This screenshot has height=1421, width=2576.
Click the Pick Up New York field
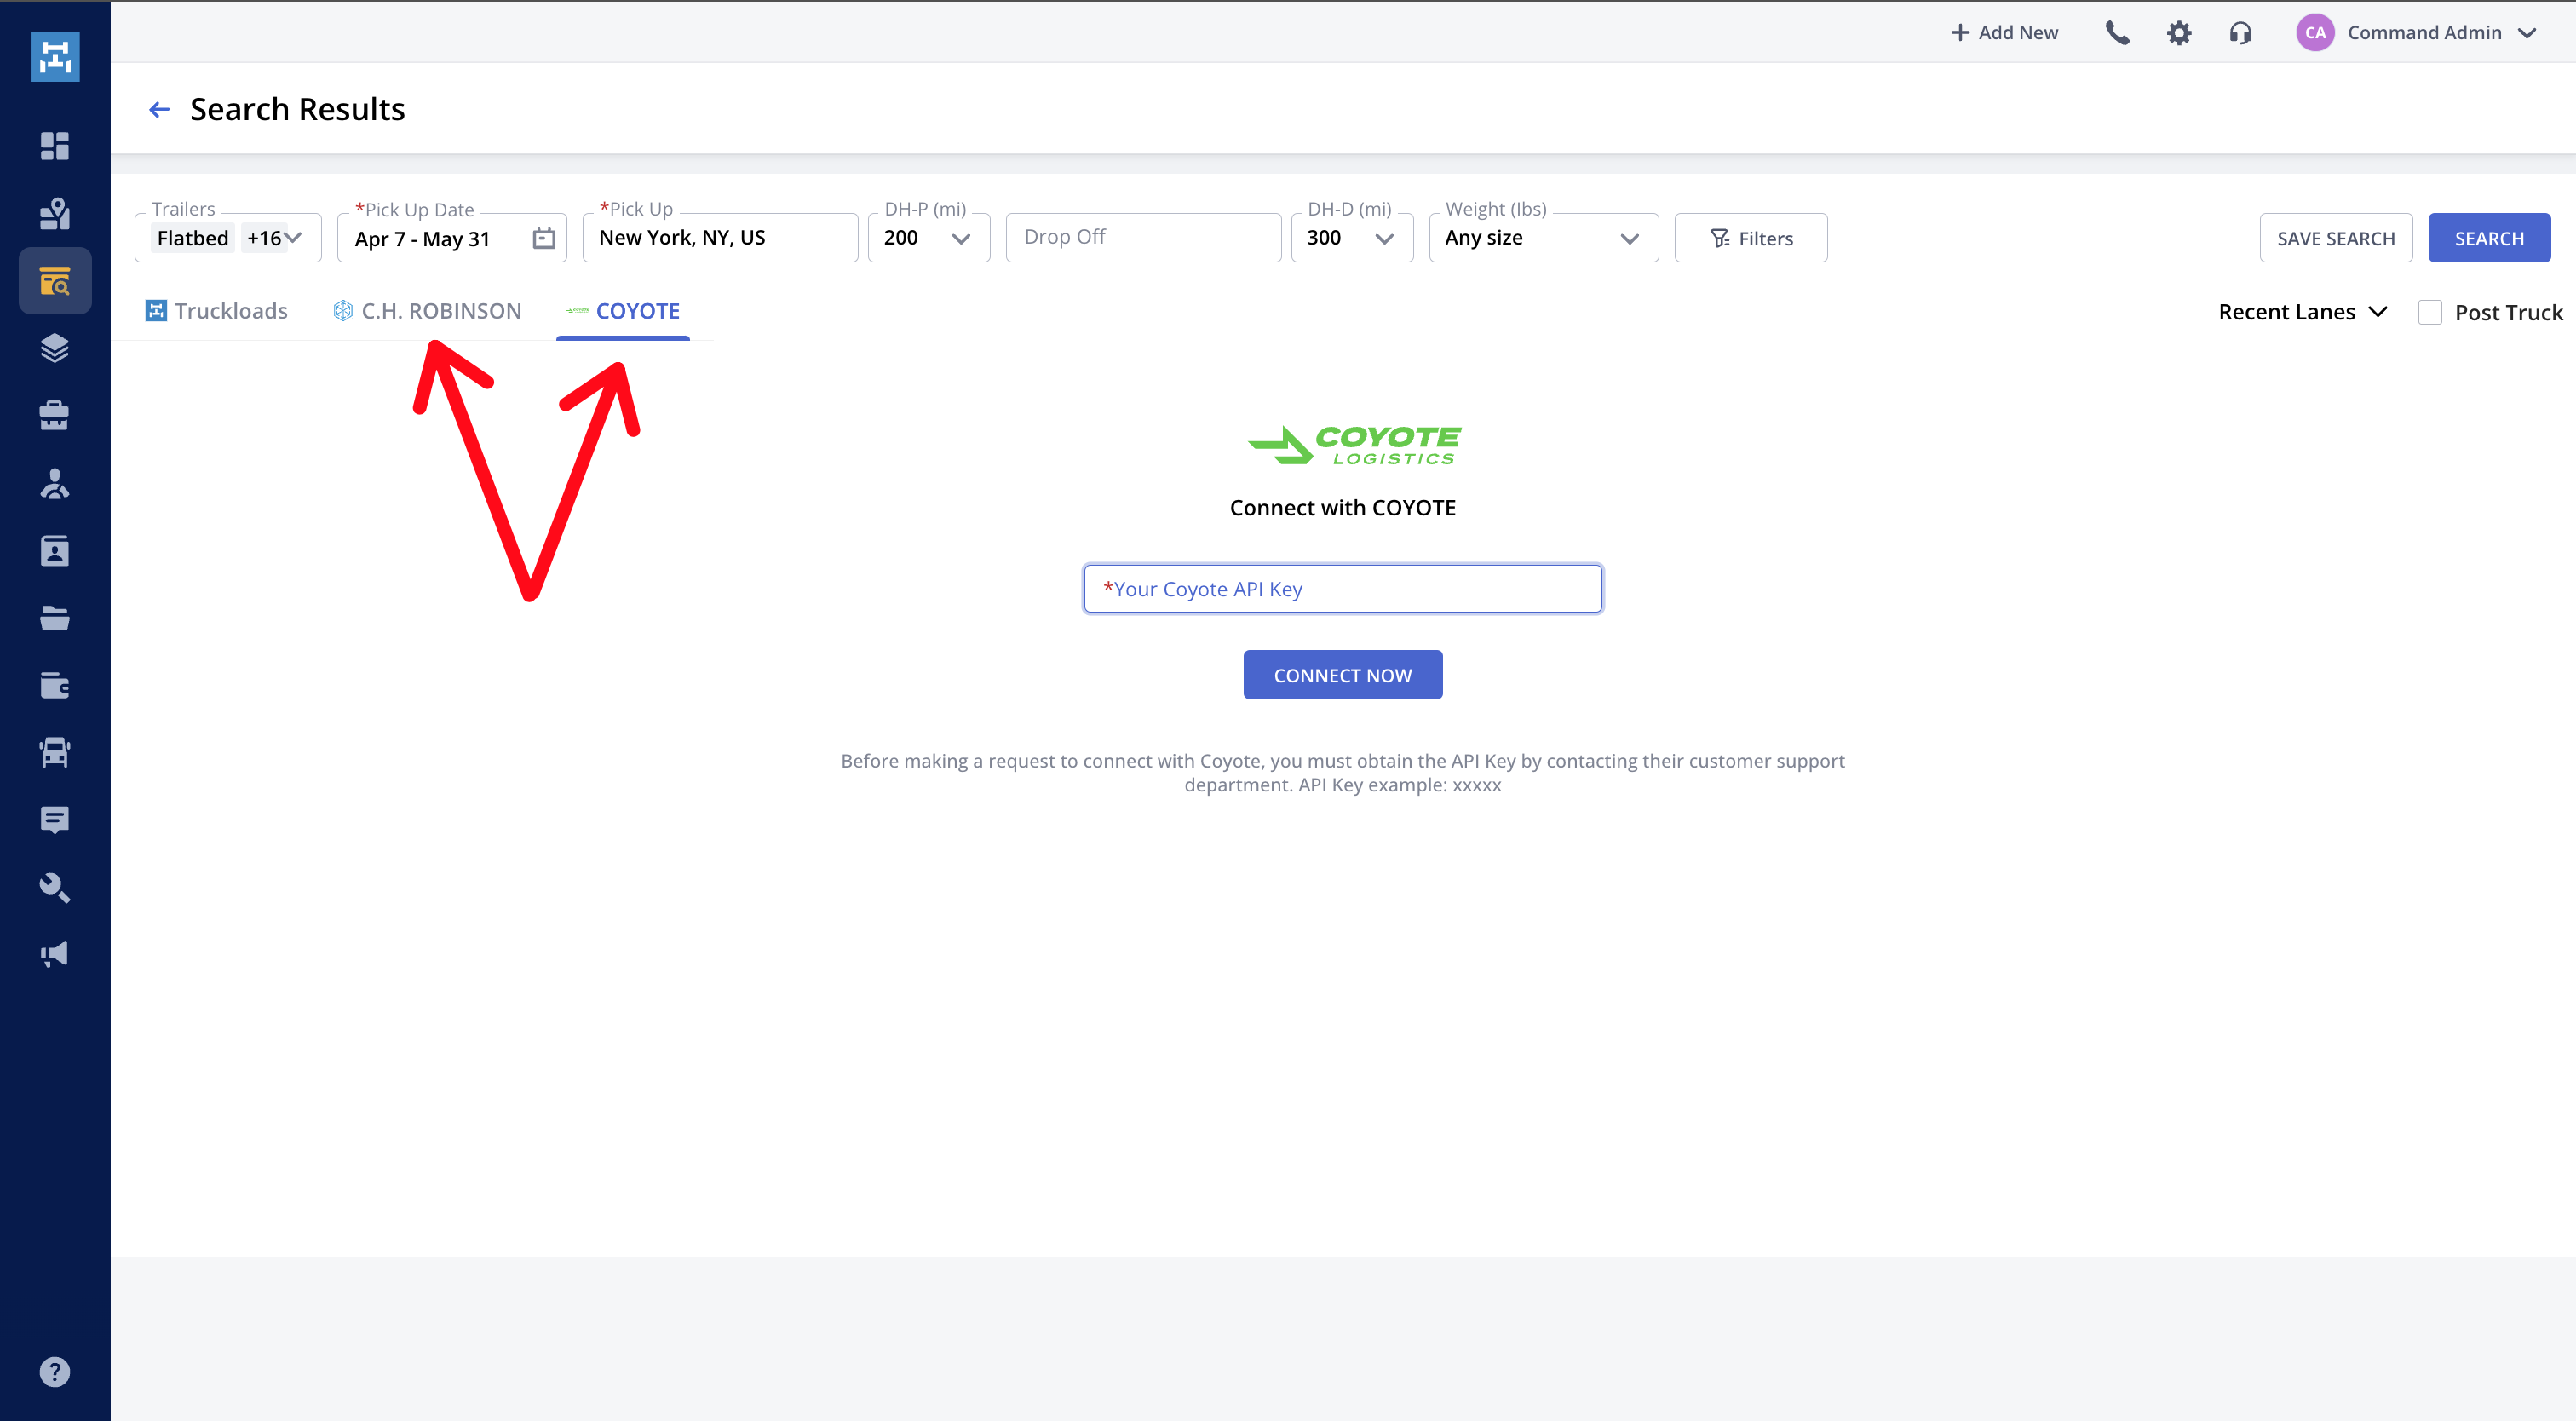point(720,238)
